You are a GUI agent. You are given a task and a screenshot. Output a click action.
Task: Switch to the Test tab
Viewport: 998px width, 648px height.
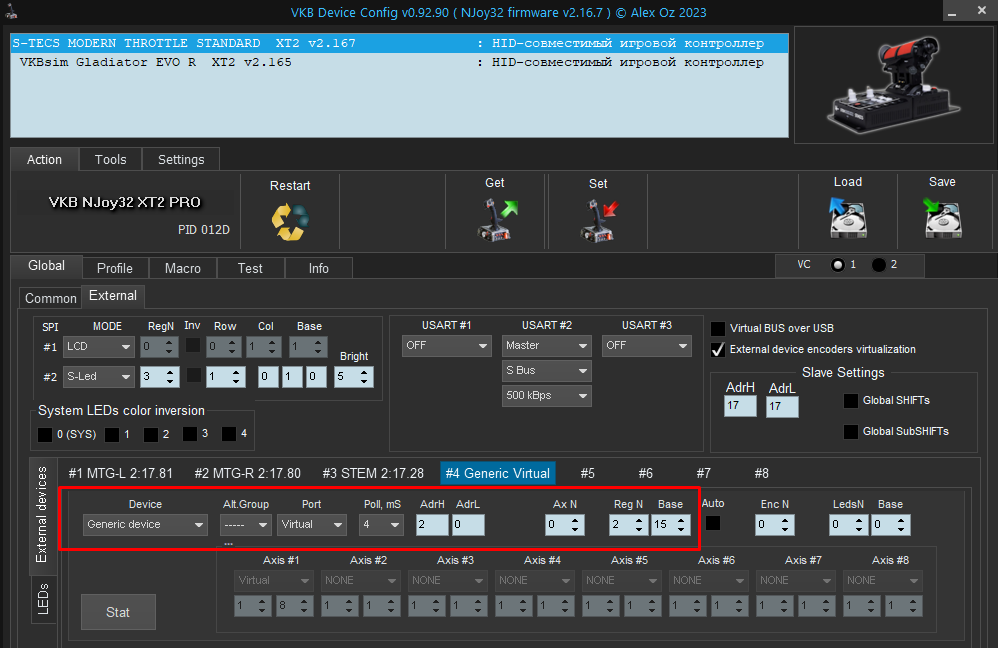pyautogui.click(x=250, y=269)
